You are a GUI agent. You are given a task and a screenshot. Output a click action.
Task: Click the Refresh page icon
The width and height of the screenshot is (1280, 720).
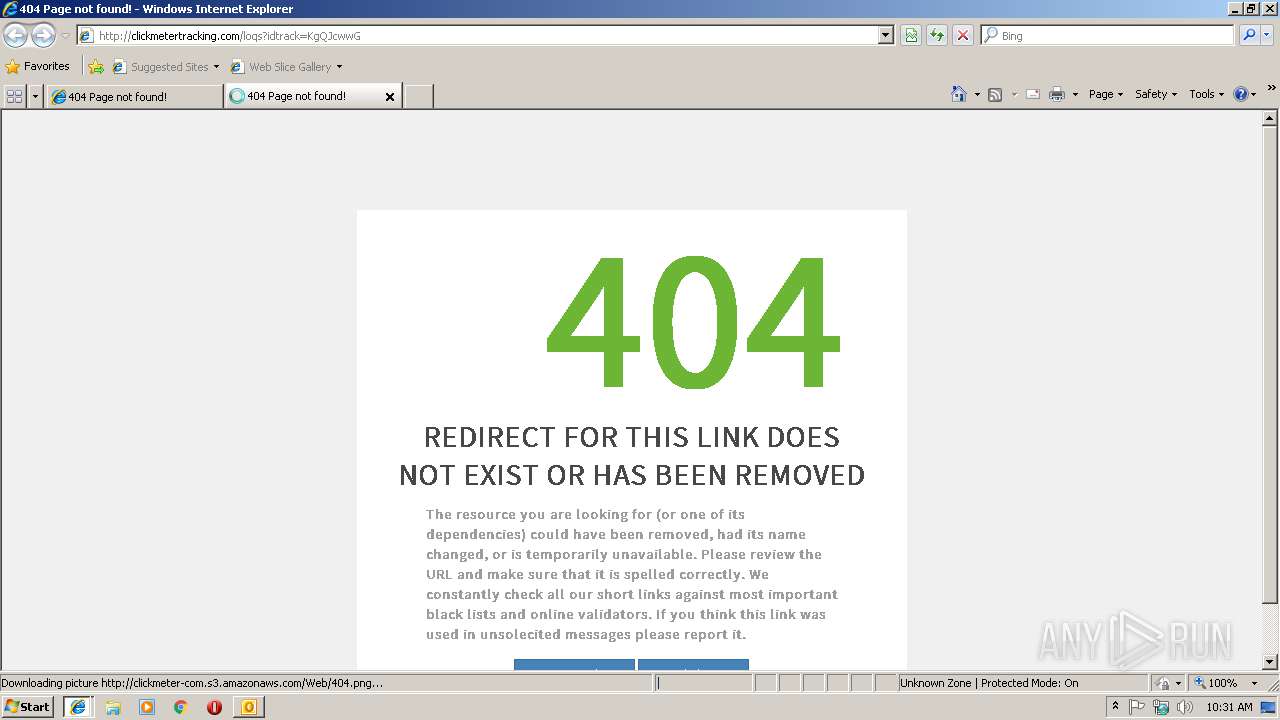(937, 36)
